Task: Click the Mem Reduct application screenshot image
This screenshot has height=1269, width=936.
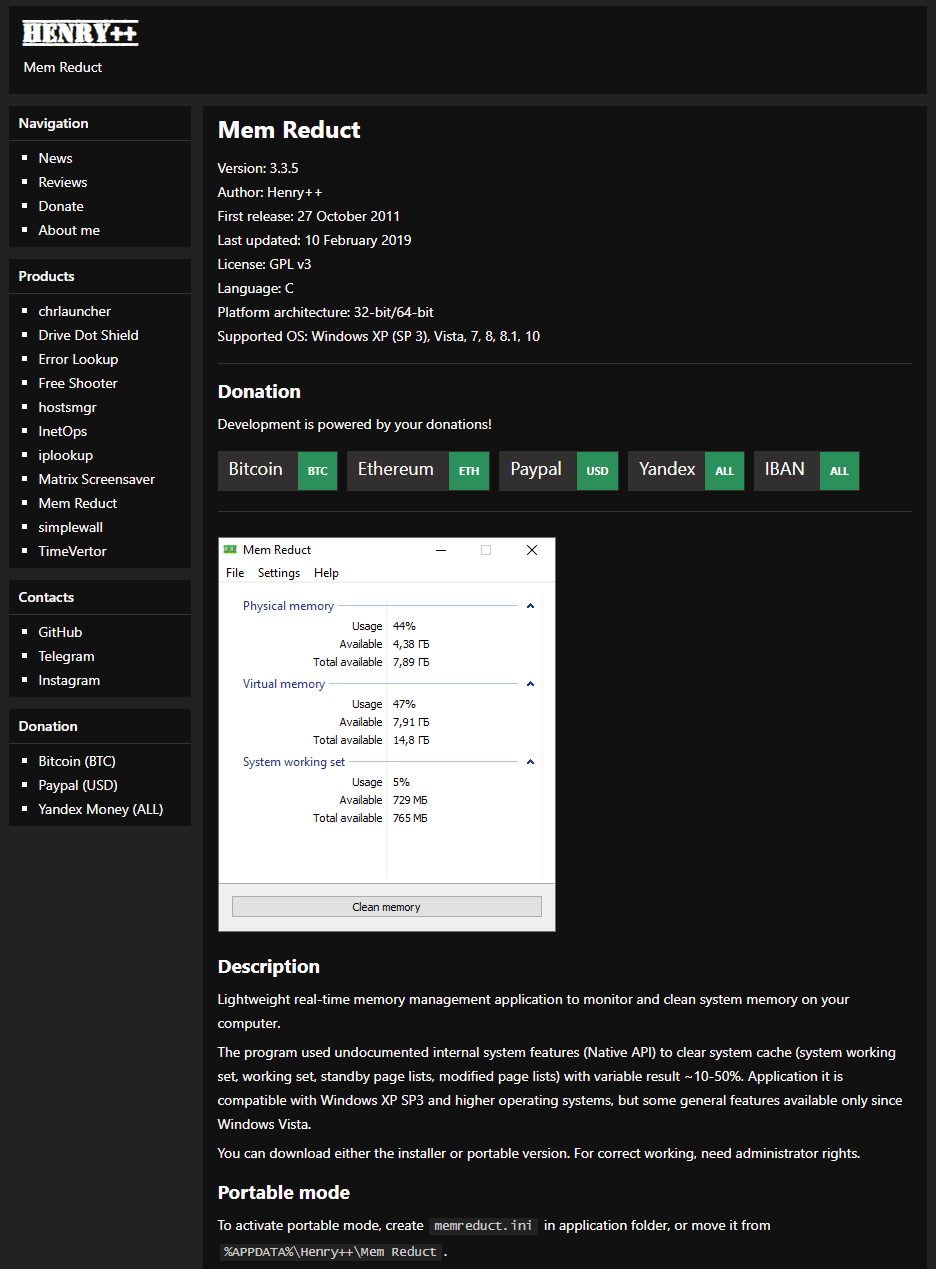Action: [387, 735]
